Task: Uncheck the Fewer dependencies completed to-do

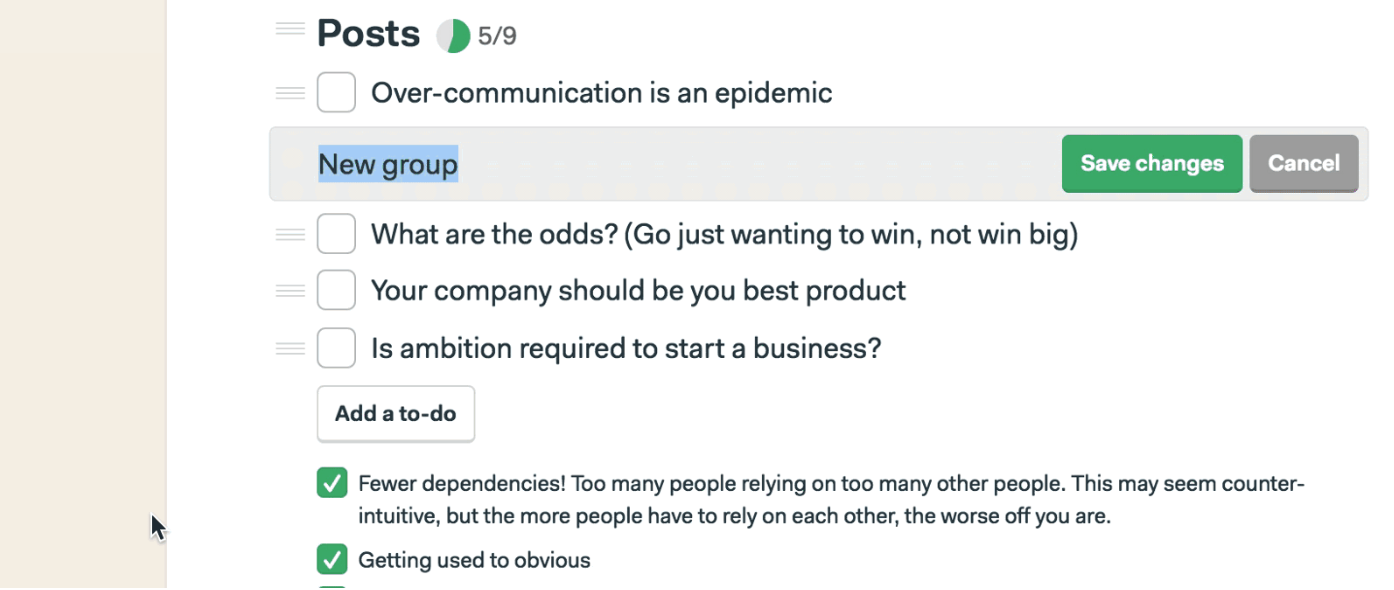Action: click(332, 483)
